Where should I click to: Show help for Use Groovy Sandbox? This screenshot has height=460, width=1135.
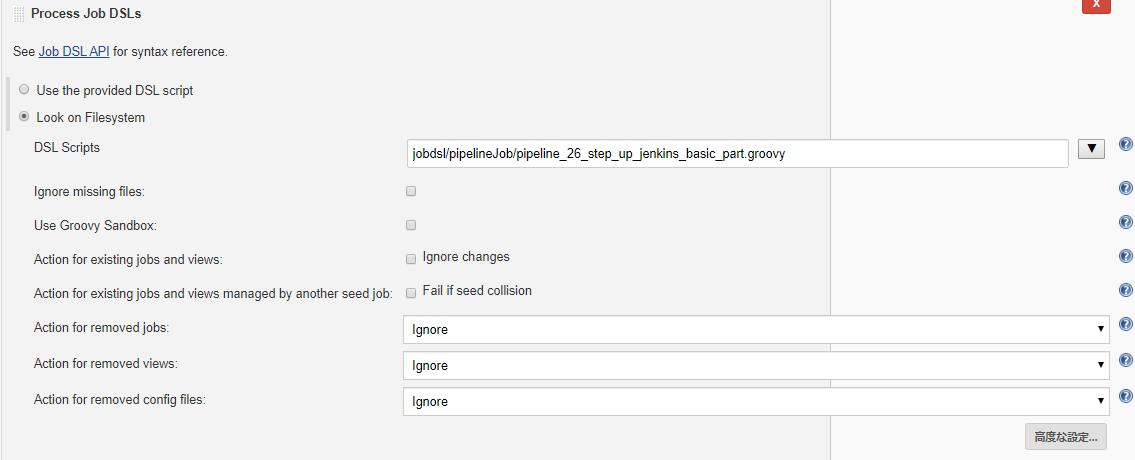coord(1125,223)
